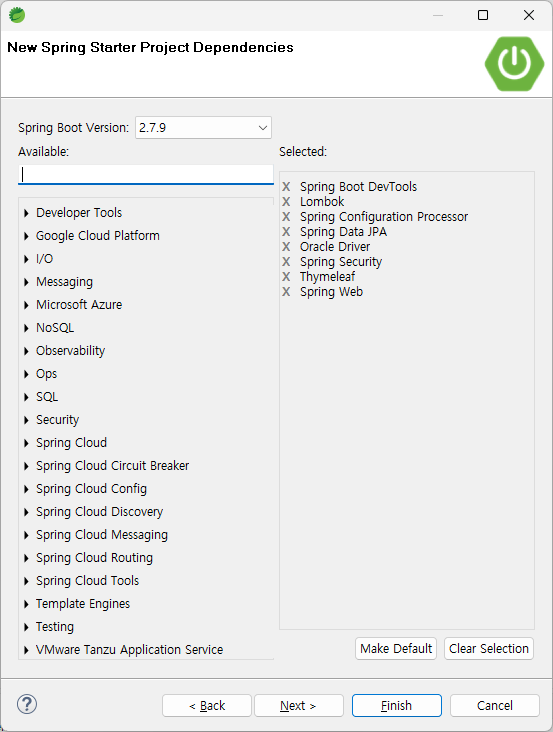This screenshot has height=732, width=553.
Task: Select Lombok label in Selected list
Action: 322,202
